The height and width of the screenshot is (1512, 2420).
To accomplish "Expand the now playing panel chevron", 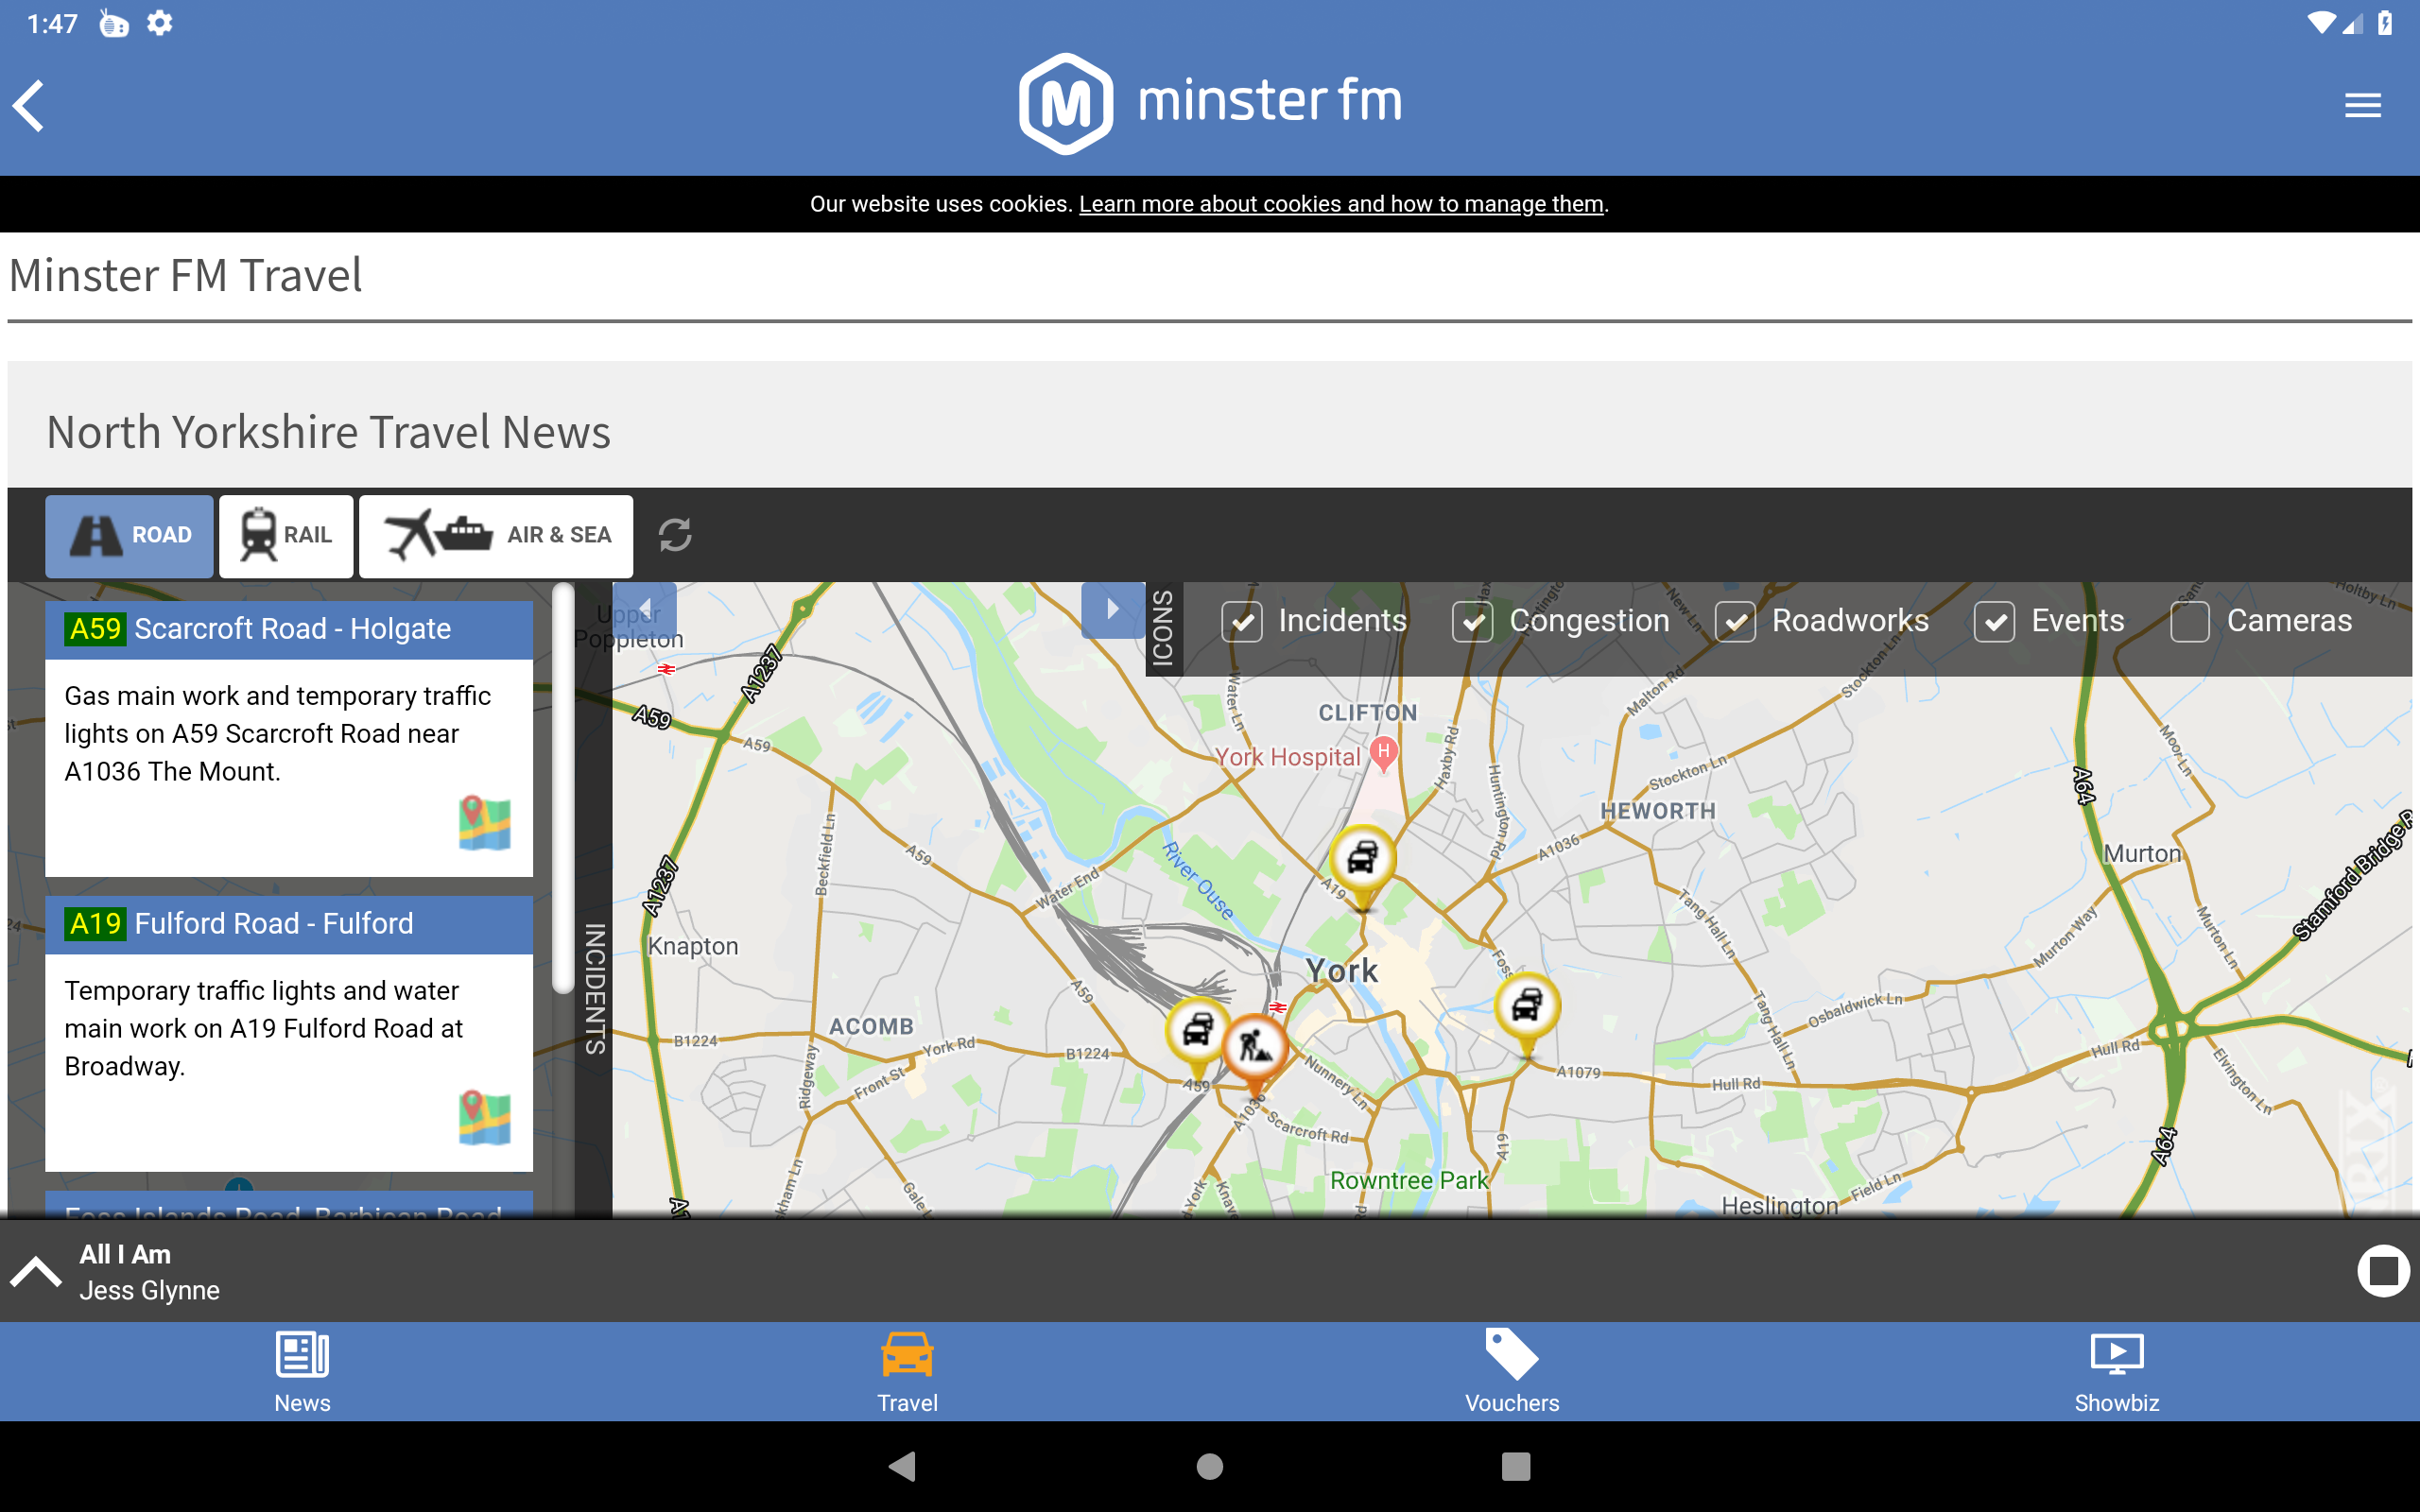I will coord(36,1271).
